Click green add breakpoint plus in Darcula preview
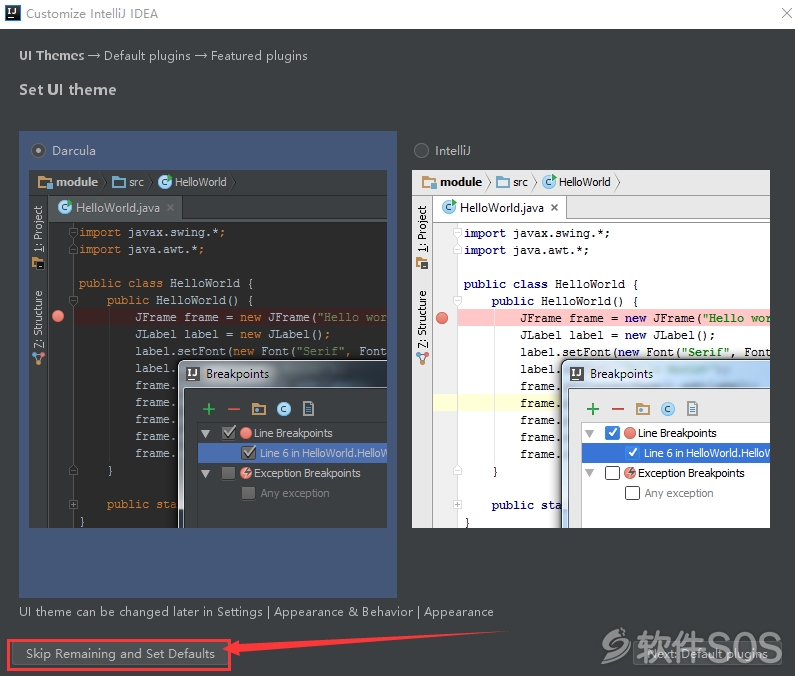The width and height of the screenshot is (795, 676). (209, 409)
